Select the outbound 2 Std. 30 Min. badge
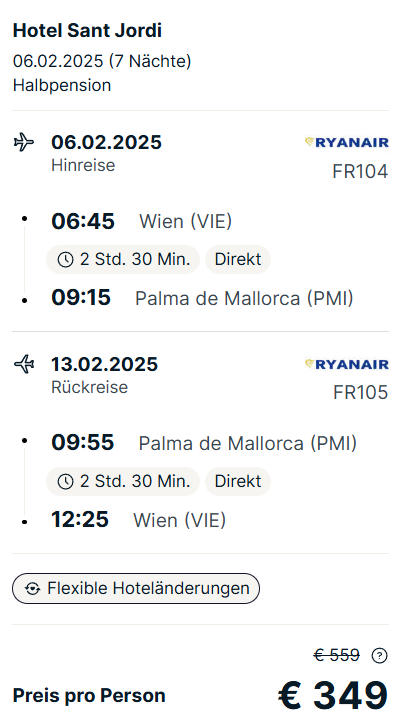This screenshot has width=399, height=726. 123,259
